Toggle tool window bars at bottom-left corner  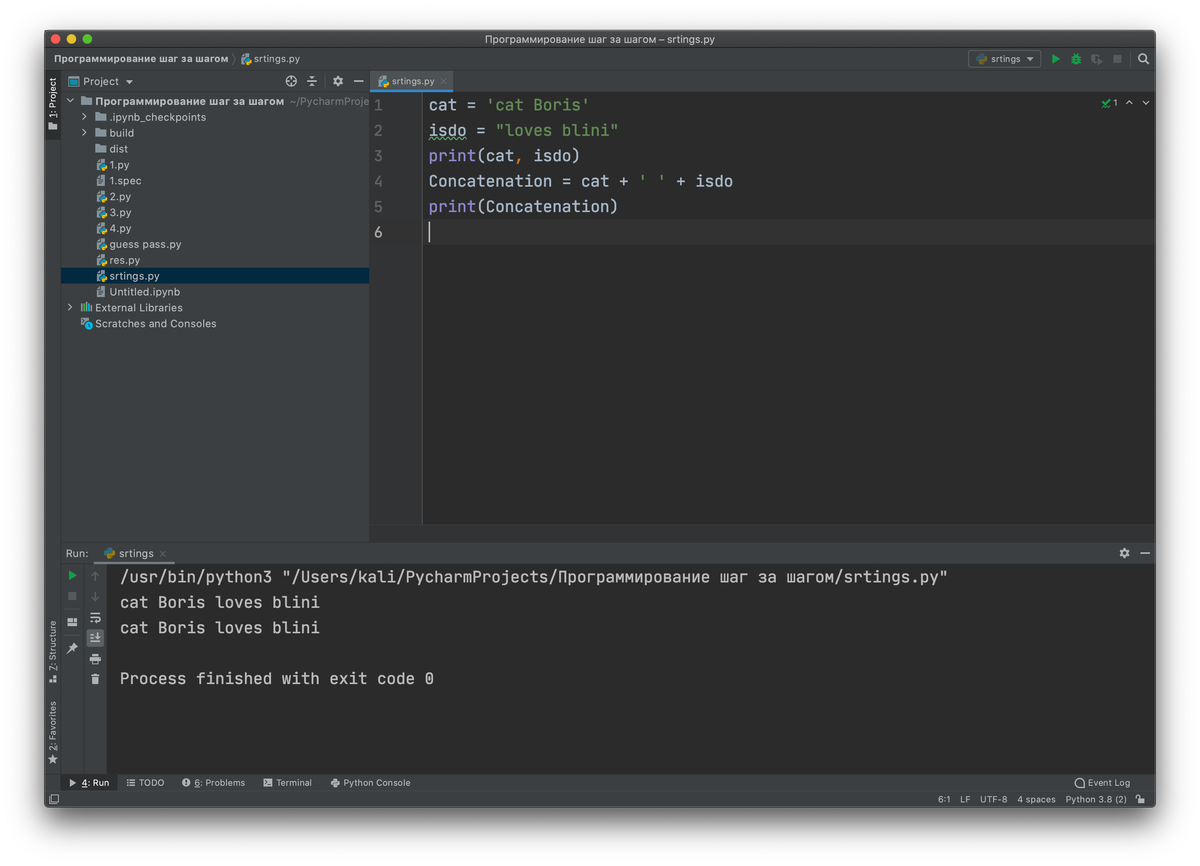(54, 800)
